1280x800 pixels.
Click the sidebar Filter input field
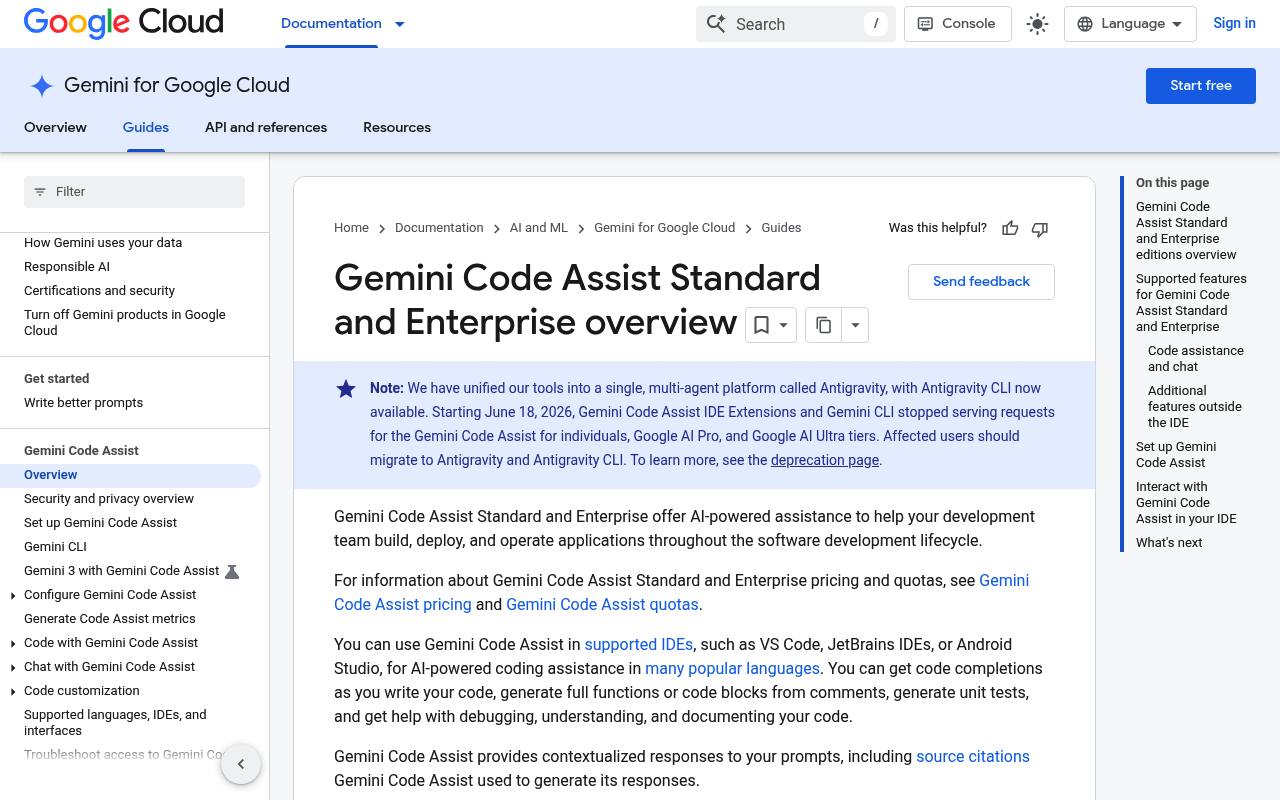coord(134,192)
